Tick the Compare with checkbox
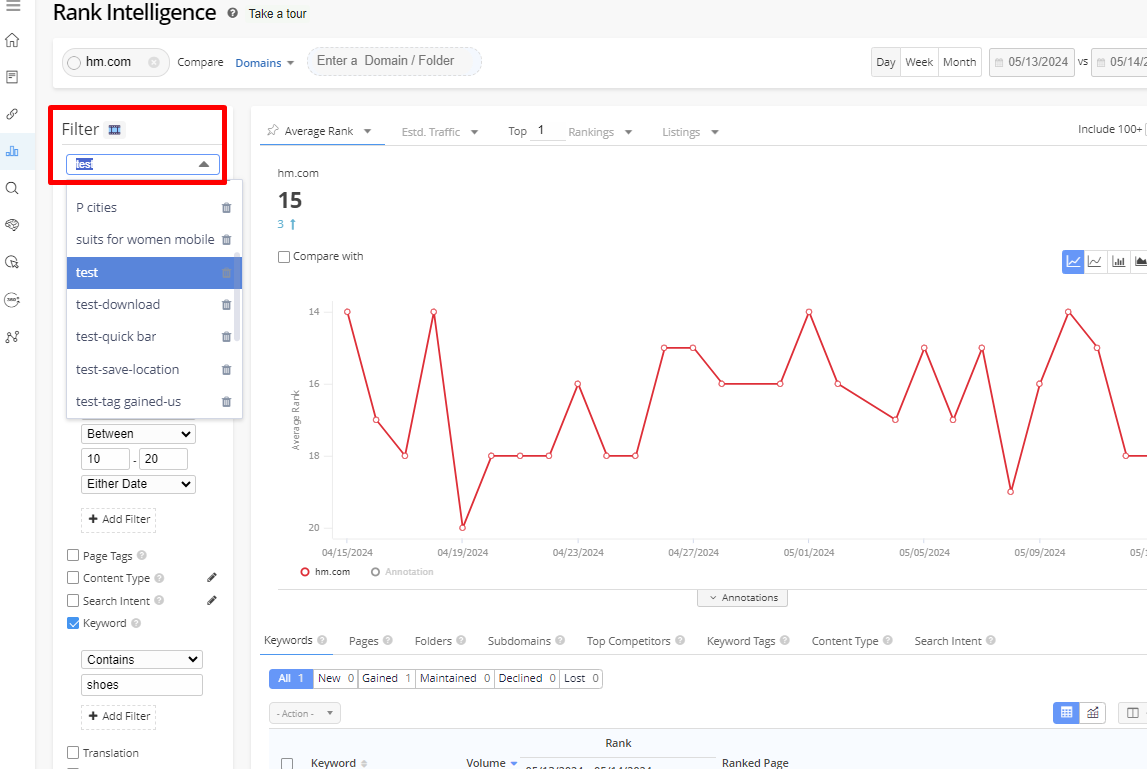The width and height of the screenshot is (1147, 769). (284, 257)
